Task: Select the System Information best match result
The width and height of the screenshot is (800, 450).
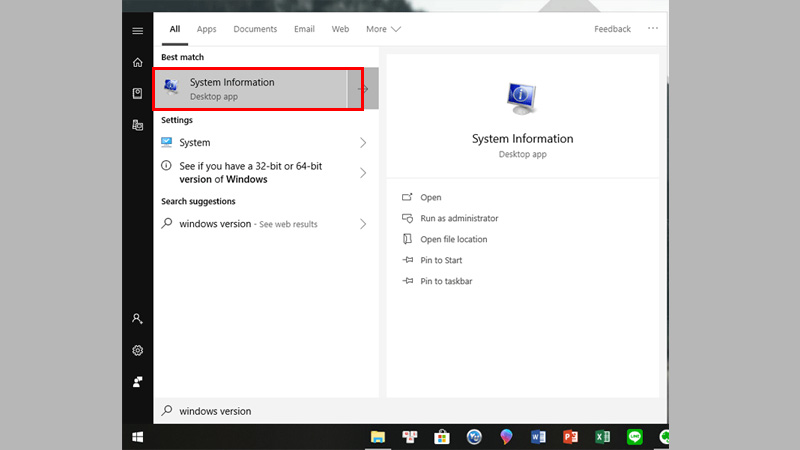Action: [x=251, y=89]
